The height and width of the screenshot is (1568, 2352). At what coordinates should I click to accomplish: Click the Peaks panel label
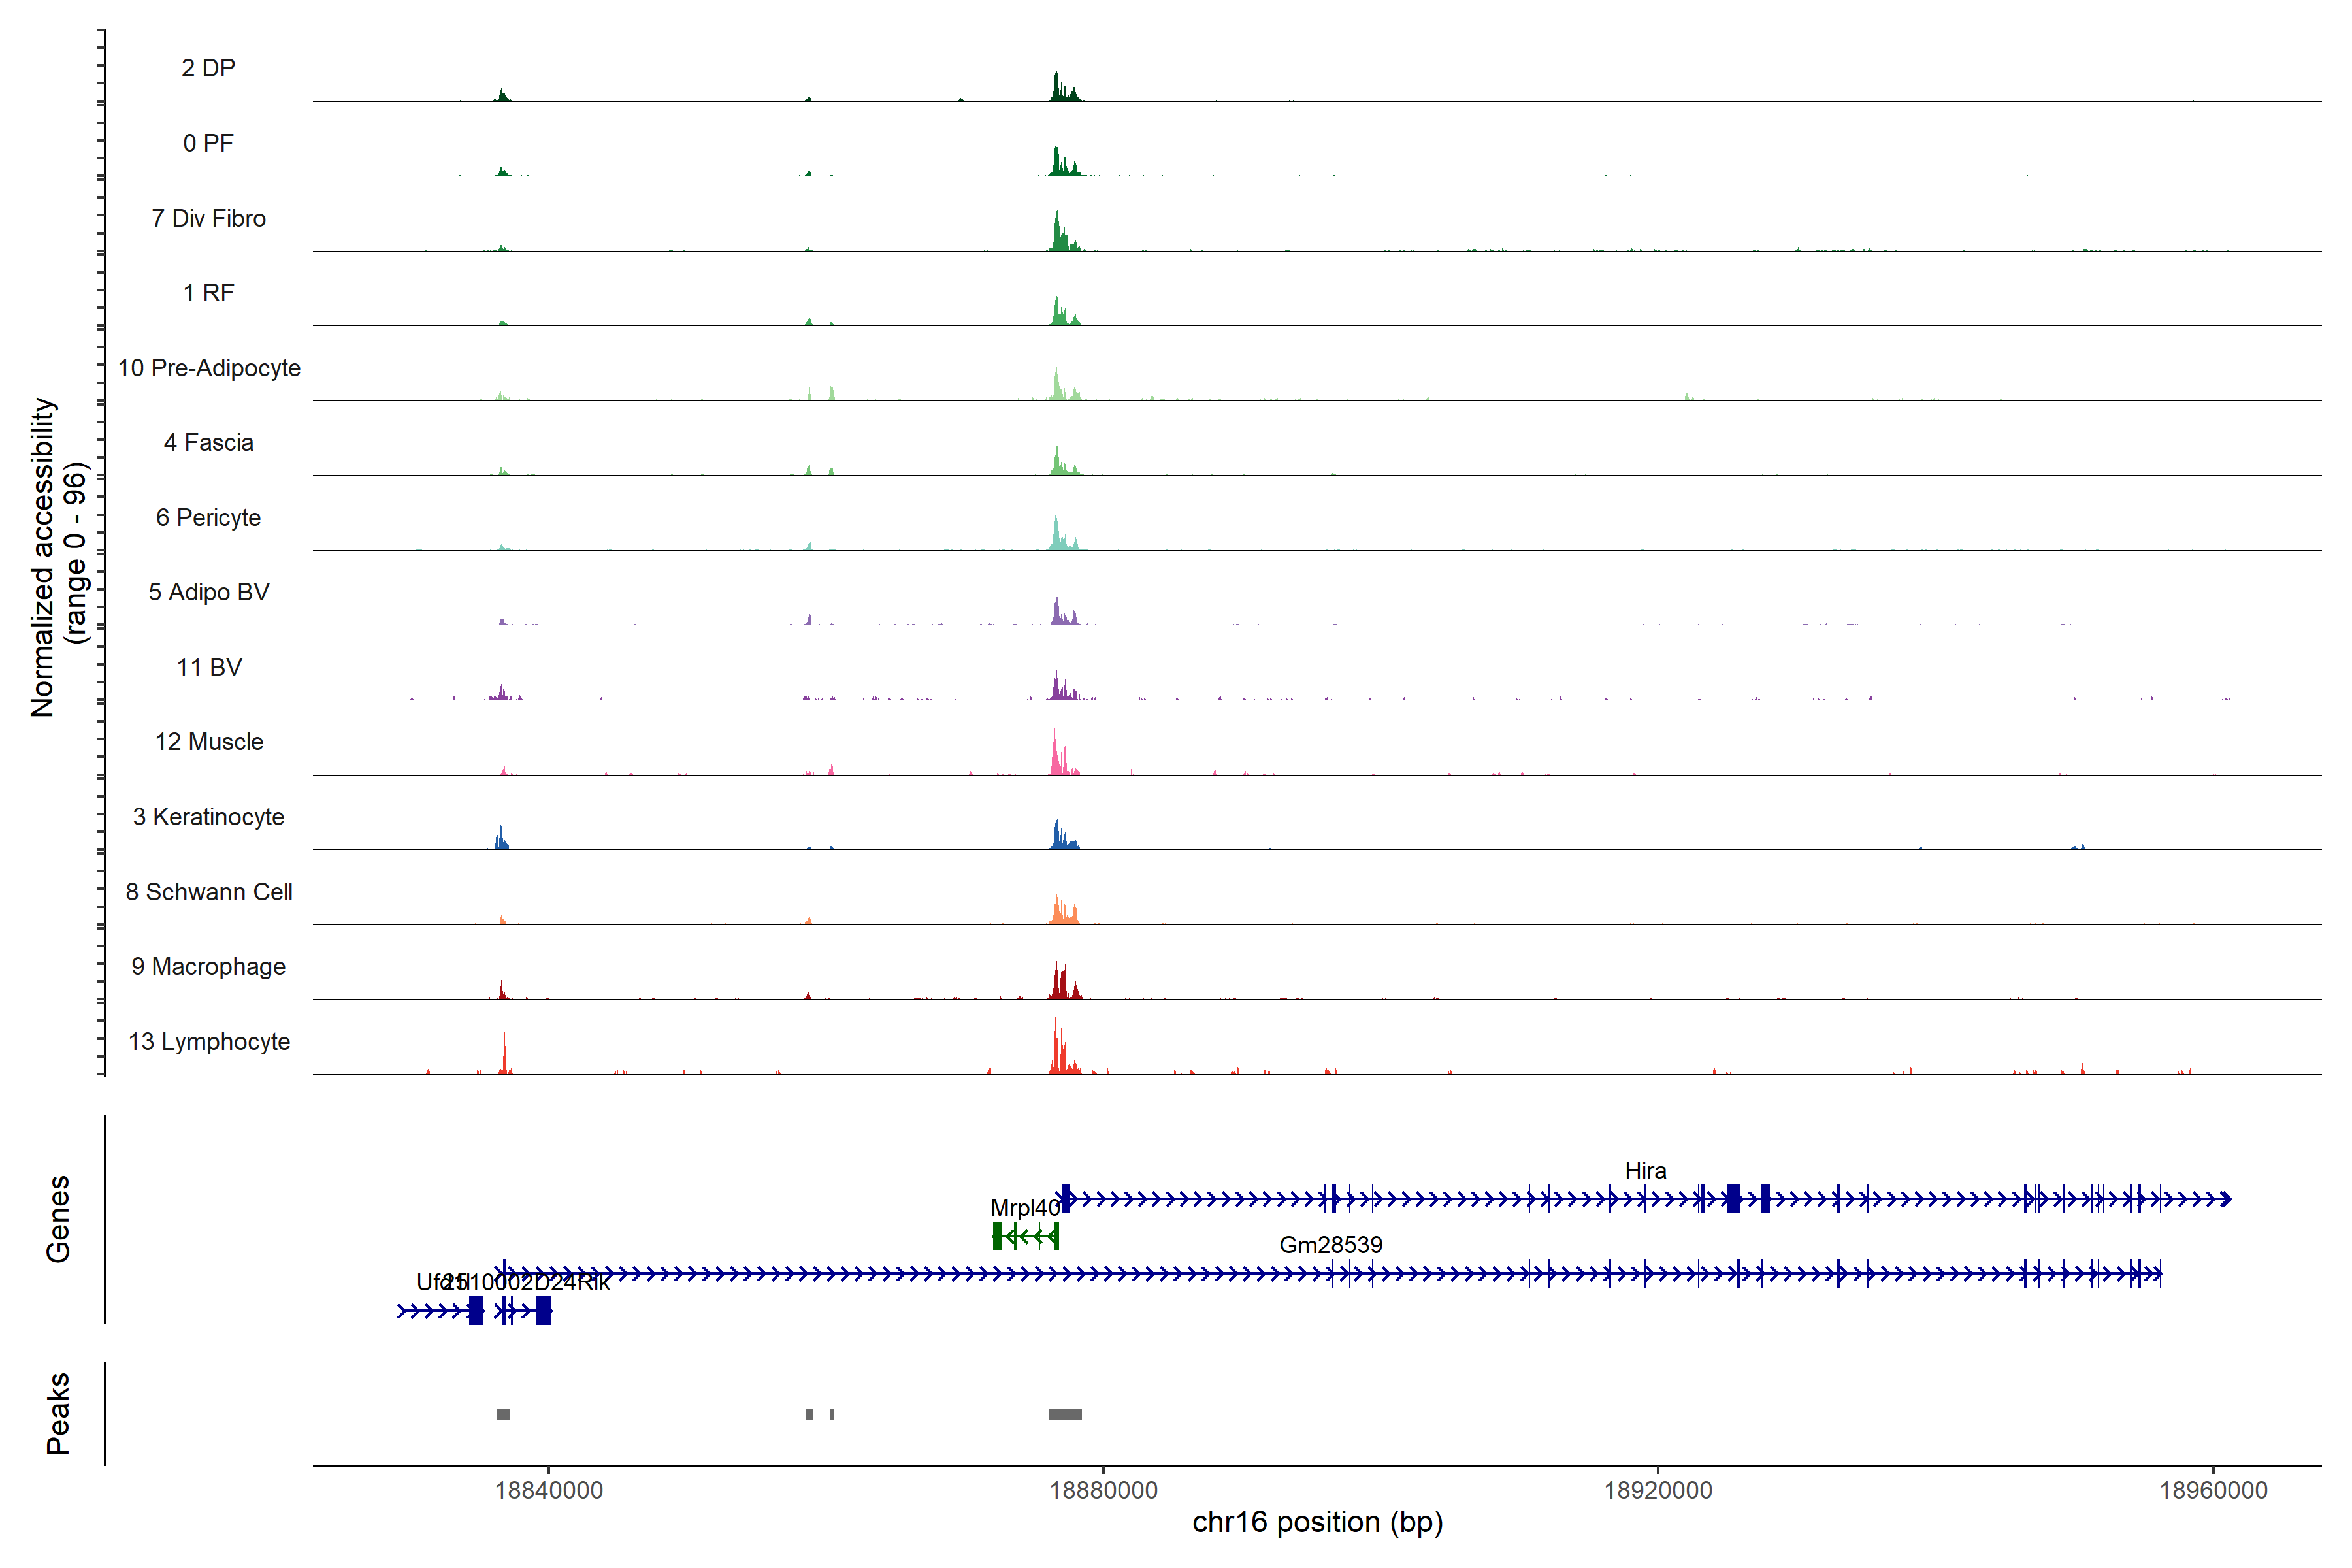click(x=58, y=1412)
